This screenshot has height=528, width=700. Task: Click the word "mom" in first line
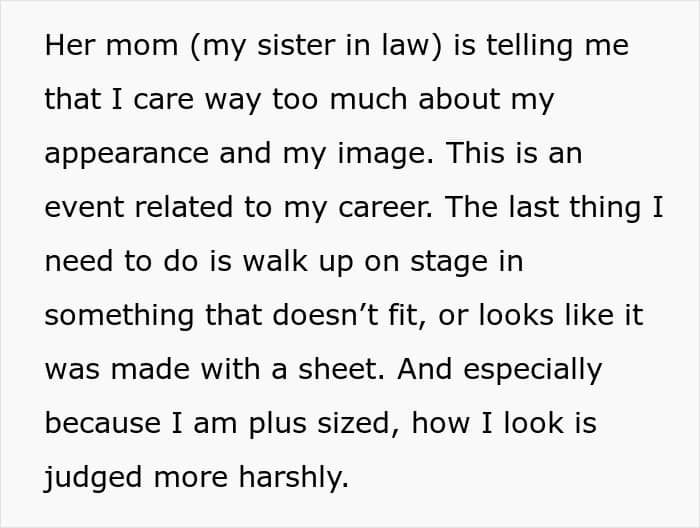[142, 47]
